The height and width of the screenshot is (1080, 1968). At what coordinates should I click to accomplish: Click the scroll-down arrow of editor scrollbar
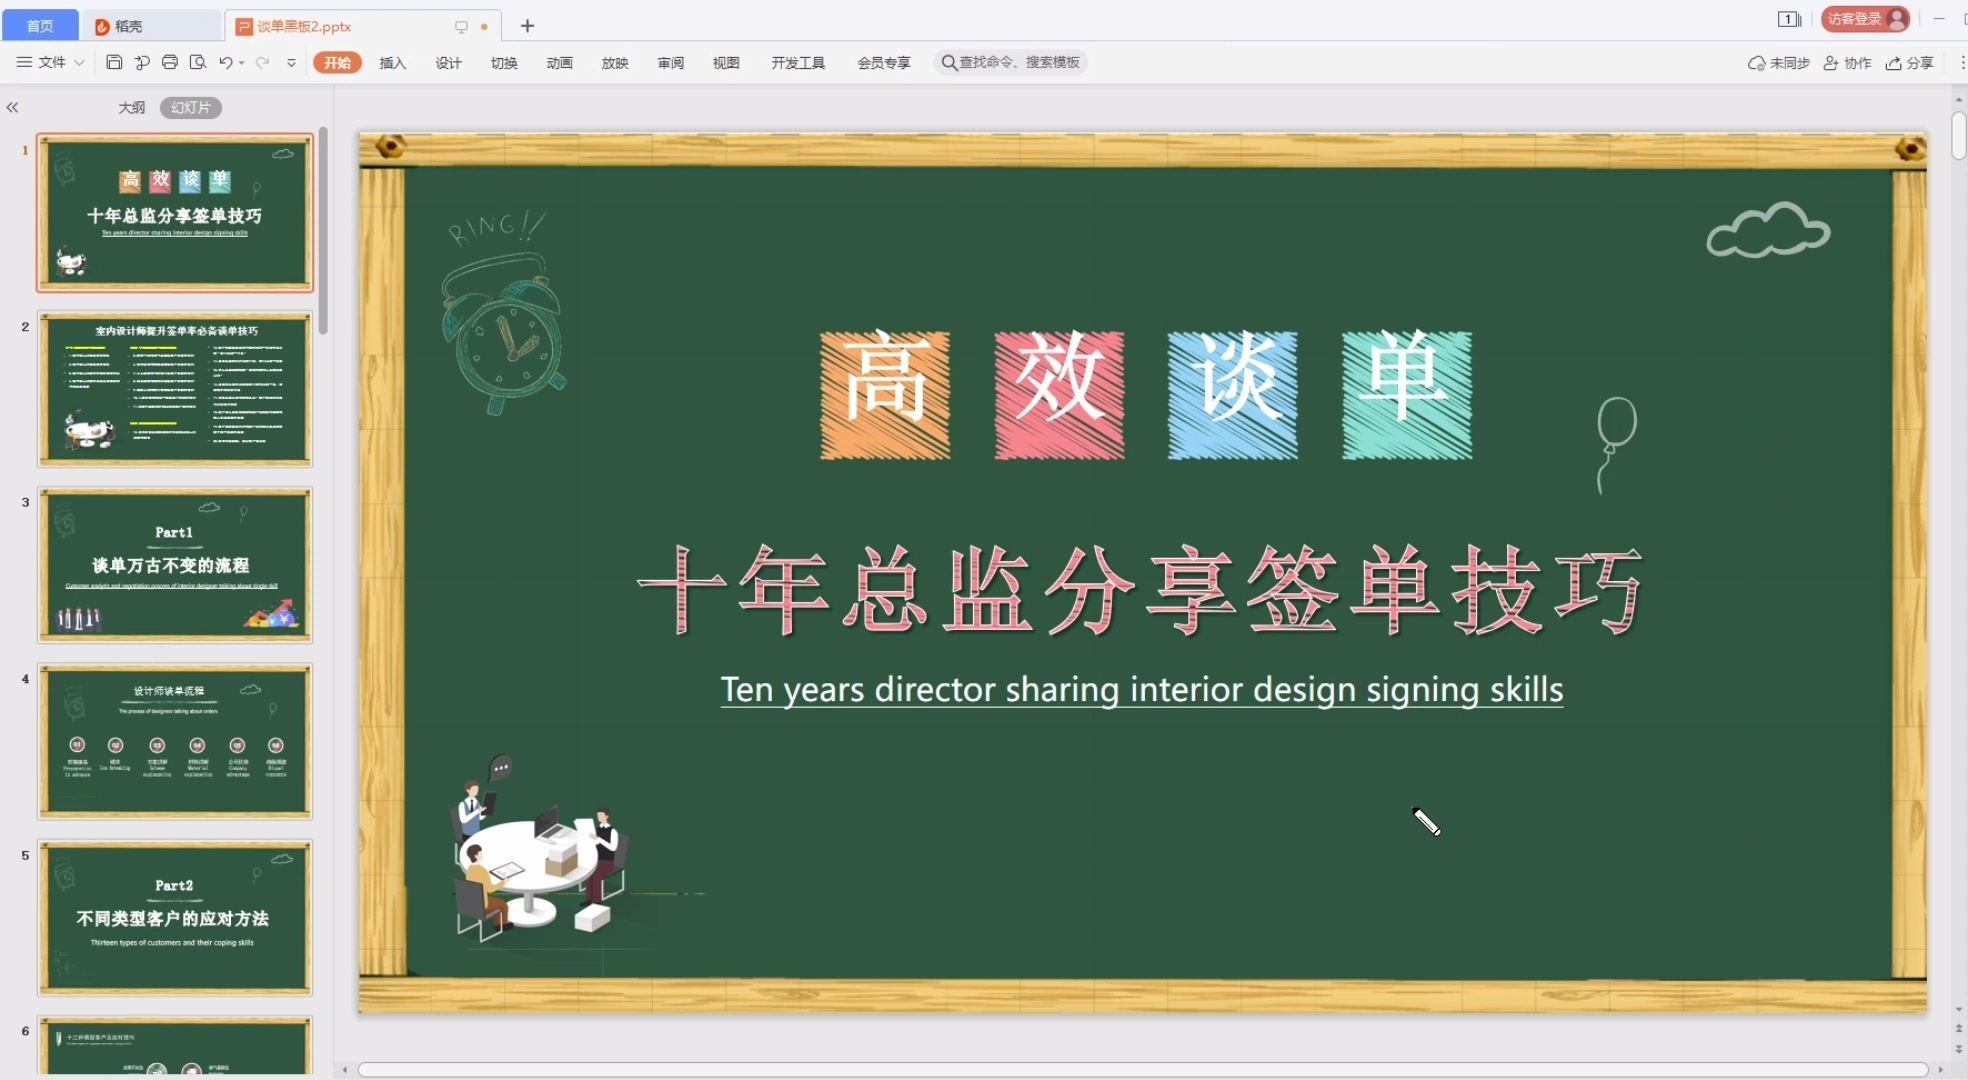1959,1010
